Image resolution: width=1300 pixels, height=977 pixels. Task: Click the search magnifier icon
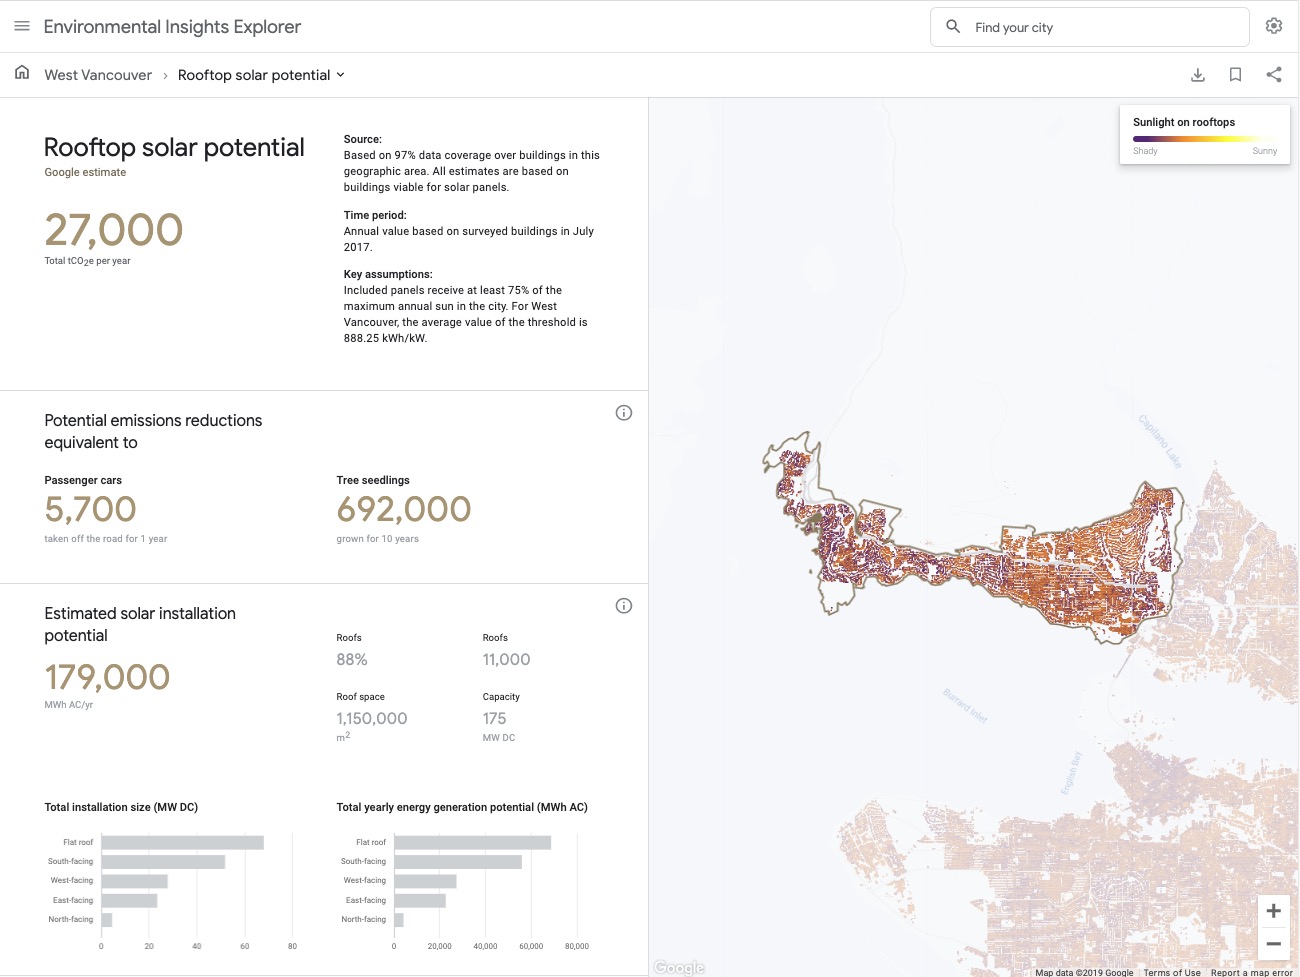tap(953, 27)
